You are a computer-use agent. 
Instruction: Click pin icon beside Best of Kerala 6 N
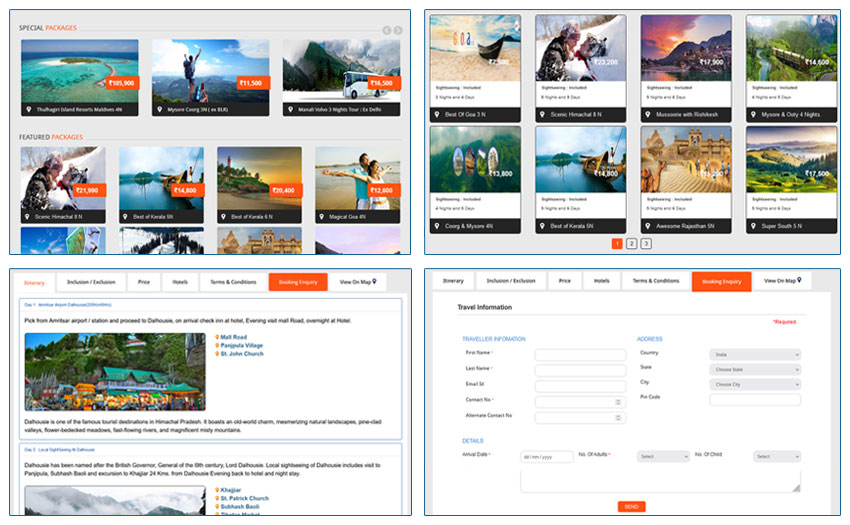point(223,217)
